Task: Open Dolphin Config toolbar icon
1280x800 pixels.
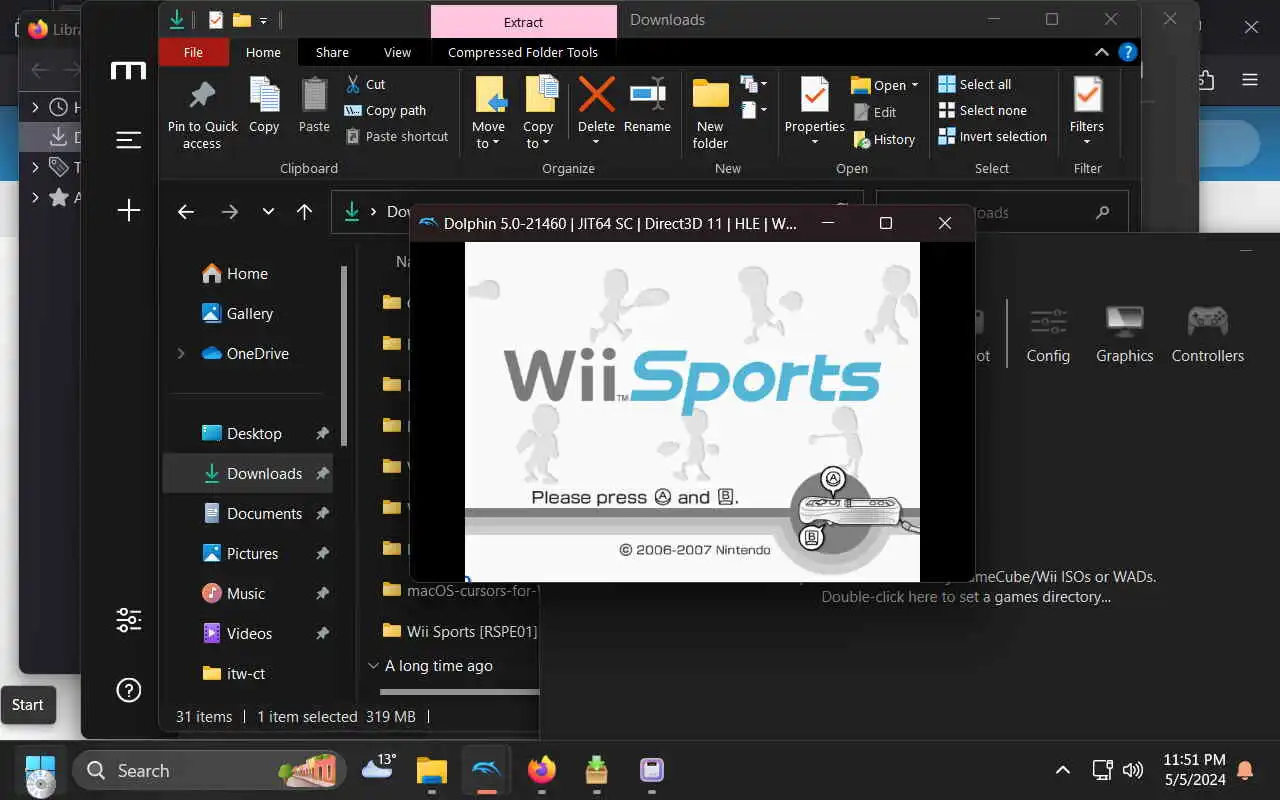Action: 1048,334
